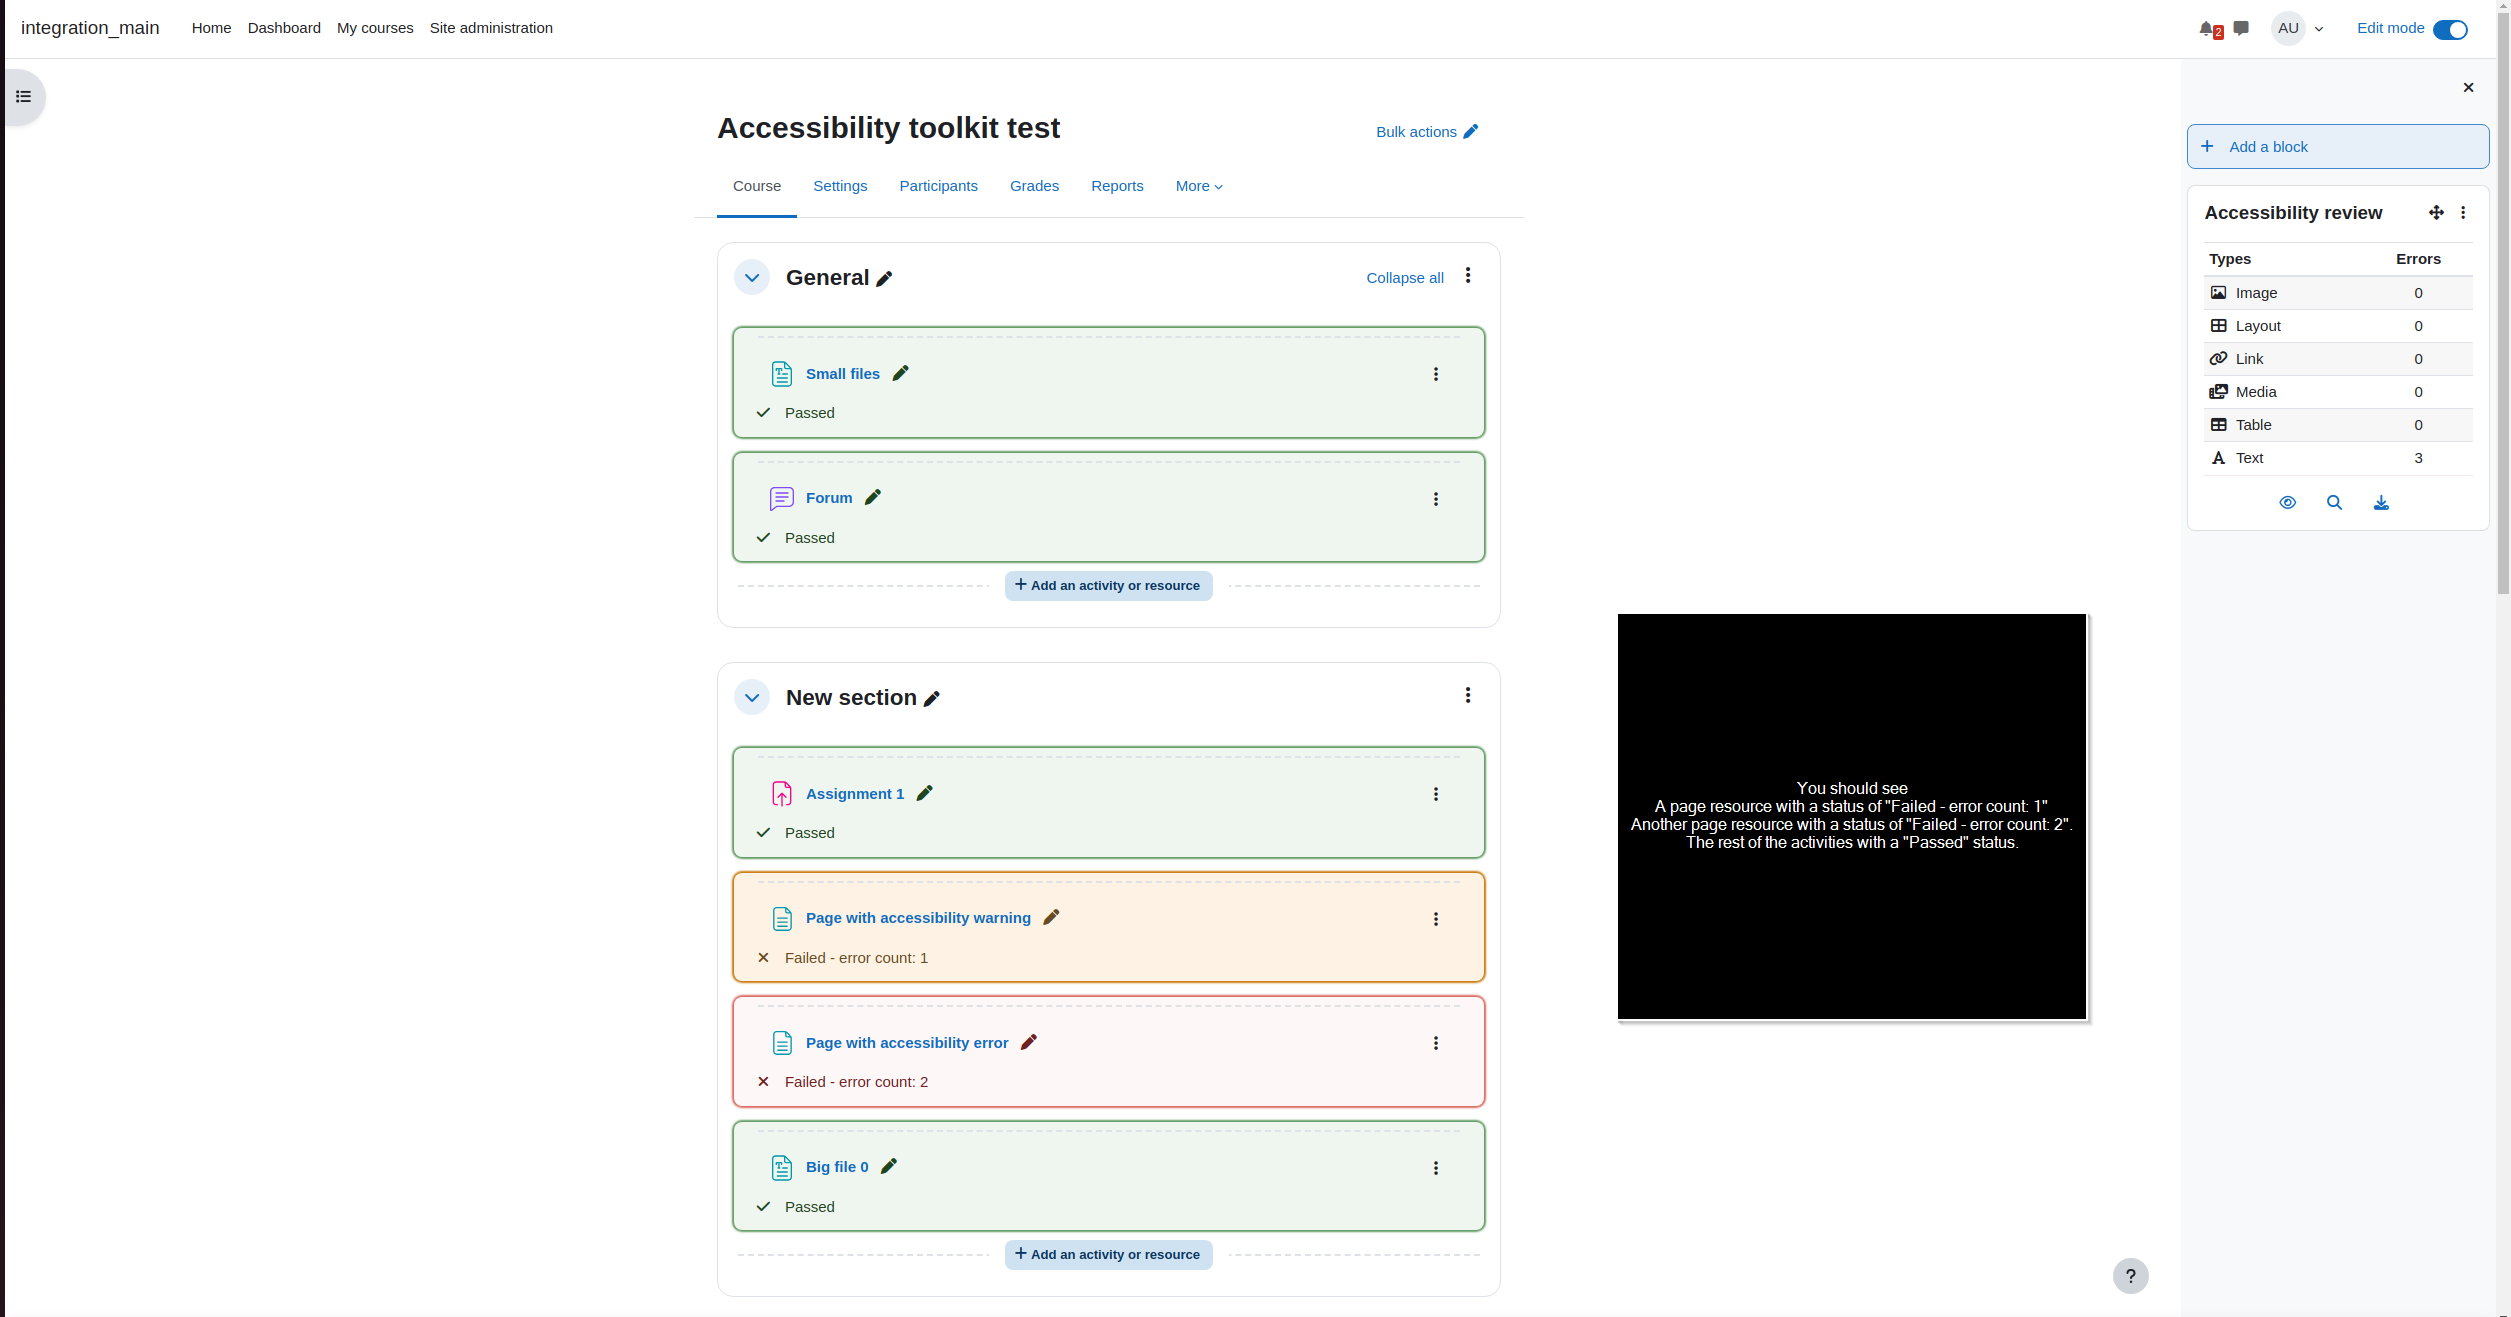The width and height of the screenshot is (2511, 1317).
Task: Edit Forum title pencil icon
Action: [873, 497]
